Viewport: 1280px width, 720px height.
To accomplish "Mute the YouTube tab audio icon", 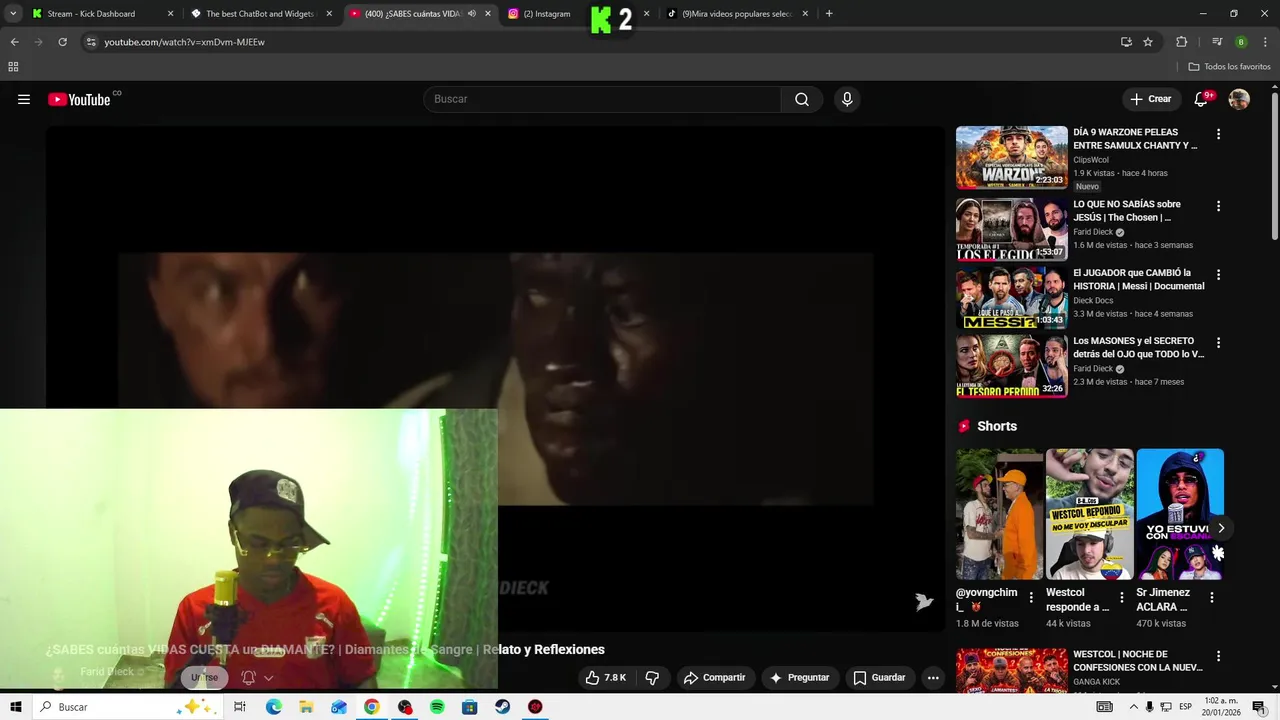I will click(x=472, y=14).
